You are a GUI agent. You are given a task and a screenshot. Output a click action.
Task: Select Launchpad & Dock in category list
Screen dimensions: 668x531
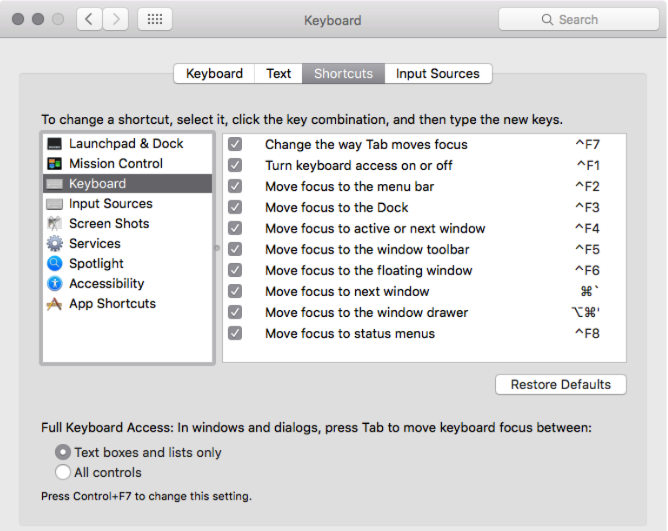click(x=127, y=144)
